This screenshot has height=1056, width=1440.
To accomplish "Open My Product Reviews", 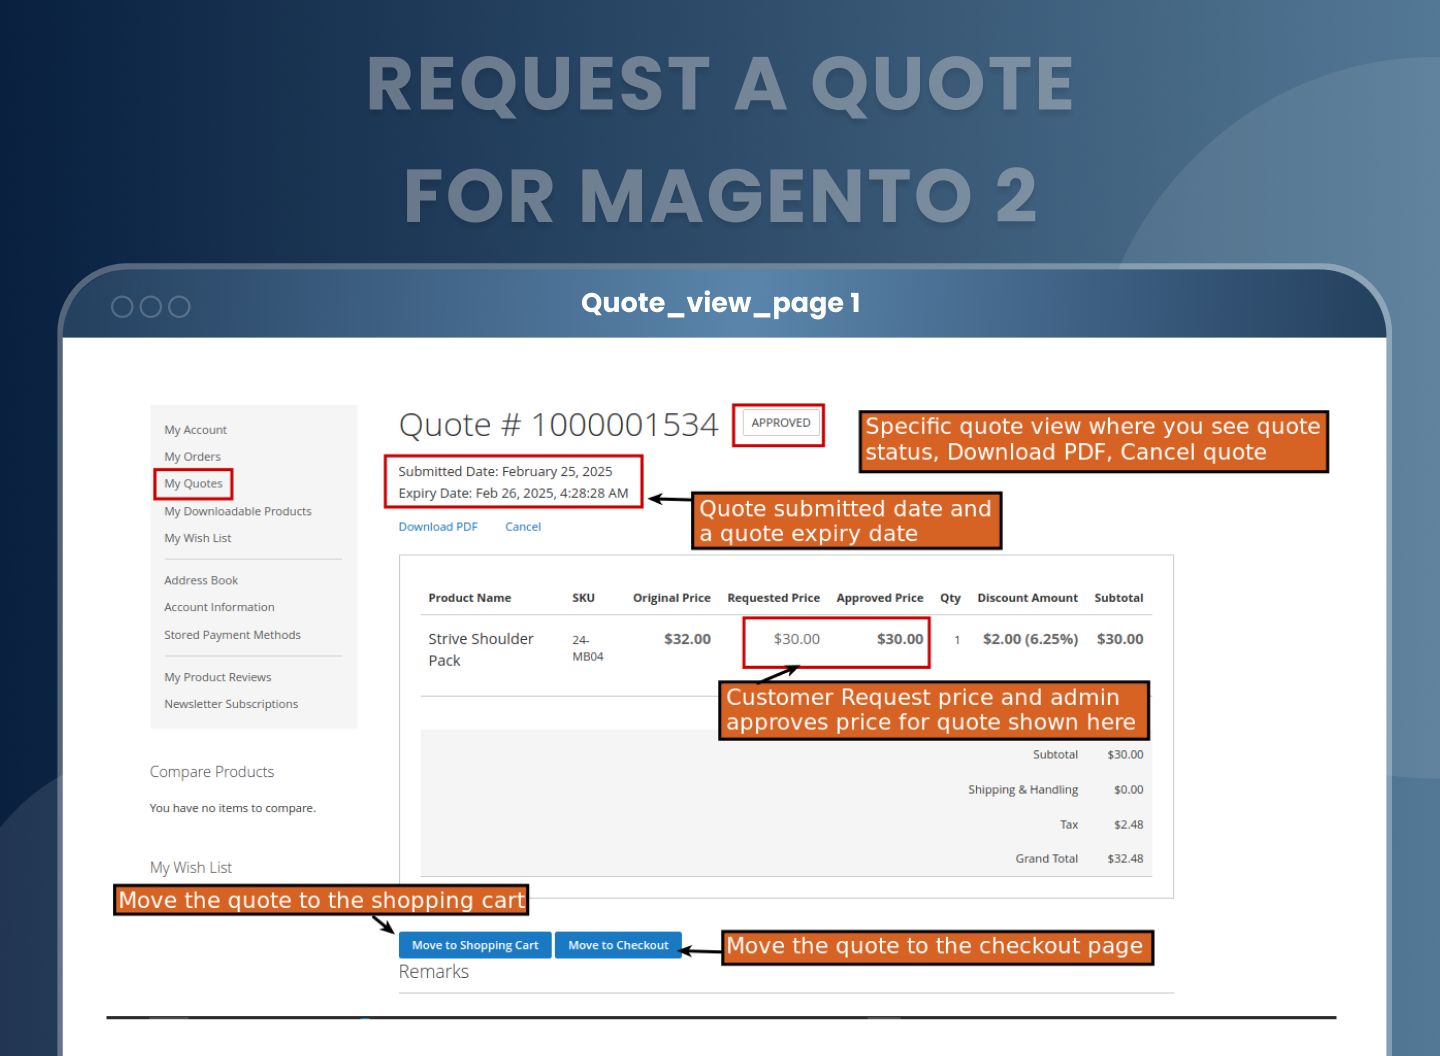I will pyautogui.click(x=217, y=677).
